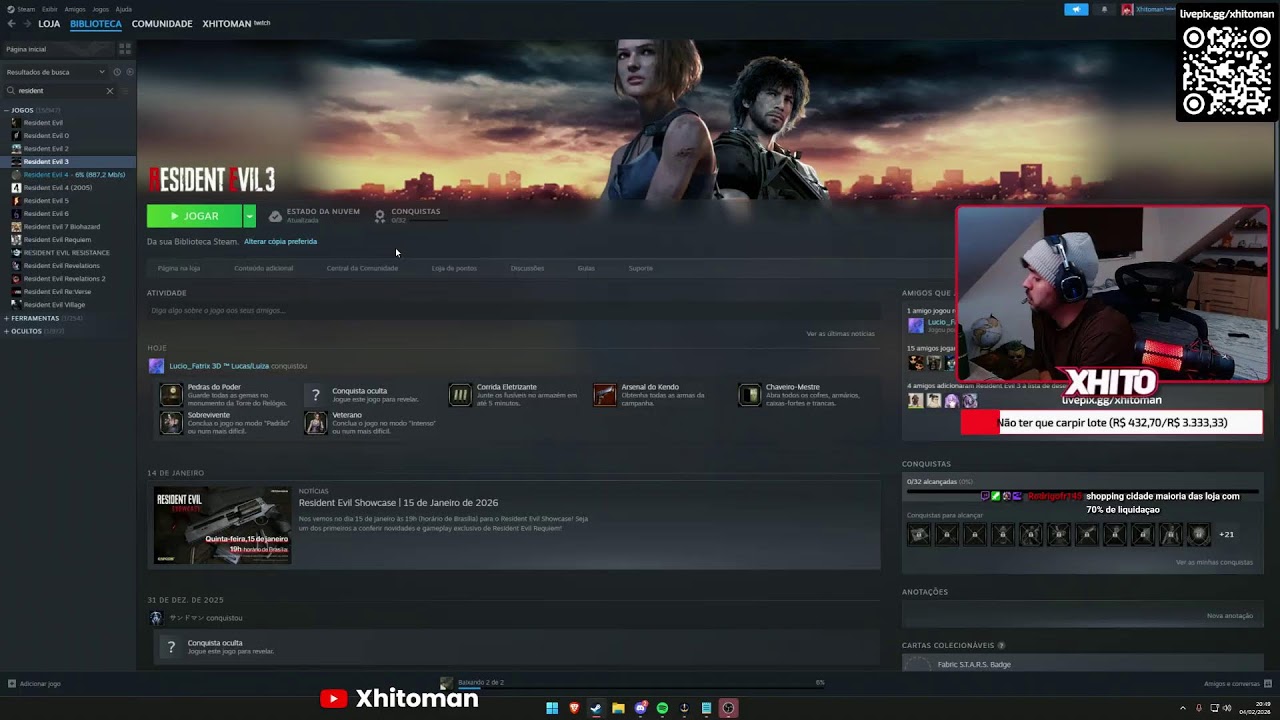Screen dimensions: 1280x720
Task: Click the Corrida Eletrizante achievement icon
Action: pos(460,395)
